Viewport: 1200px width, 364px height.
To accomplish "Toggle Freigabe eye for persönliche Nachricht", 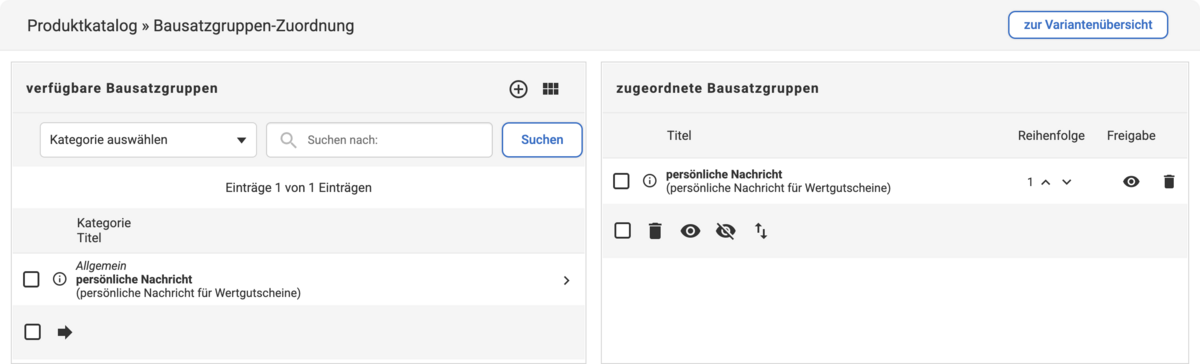I will (x=1131, y=182).
